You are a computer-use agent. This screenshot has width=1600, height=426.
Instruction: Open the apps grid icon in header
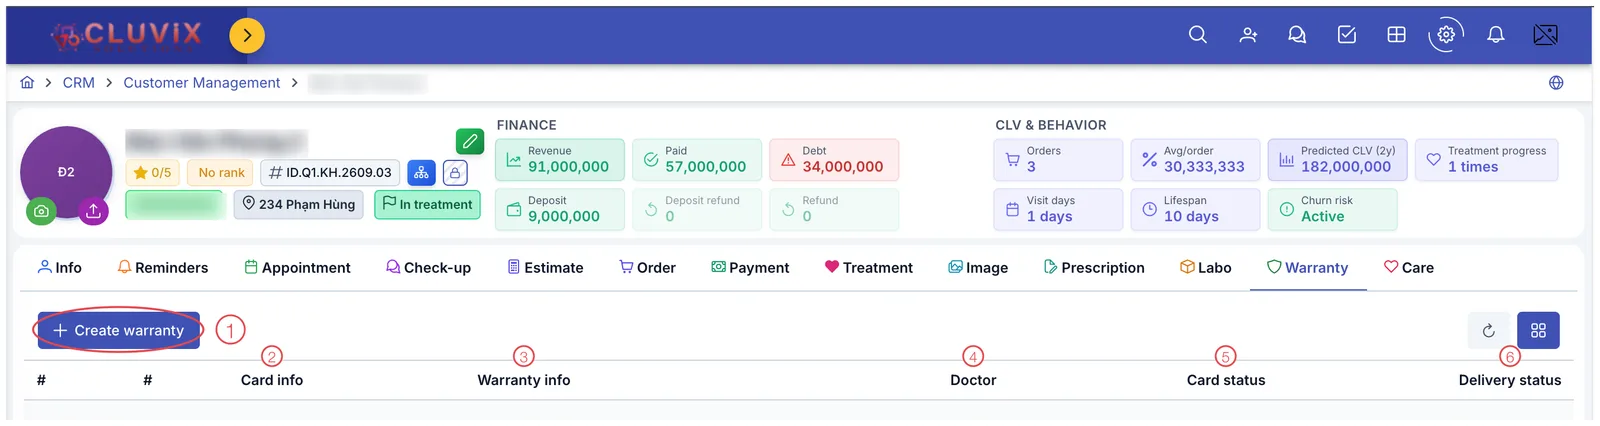1396,35
